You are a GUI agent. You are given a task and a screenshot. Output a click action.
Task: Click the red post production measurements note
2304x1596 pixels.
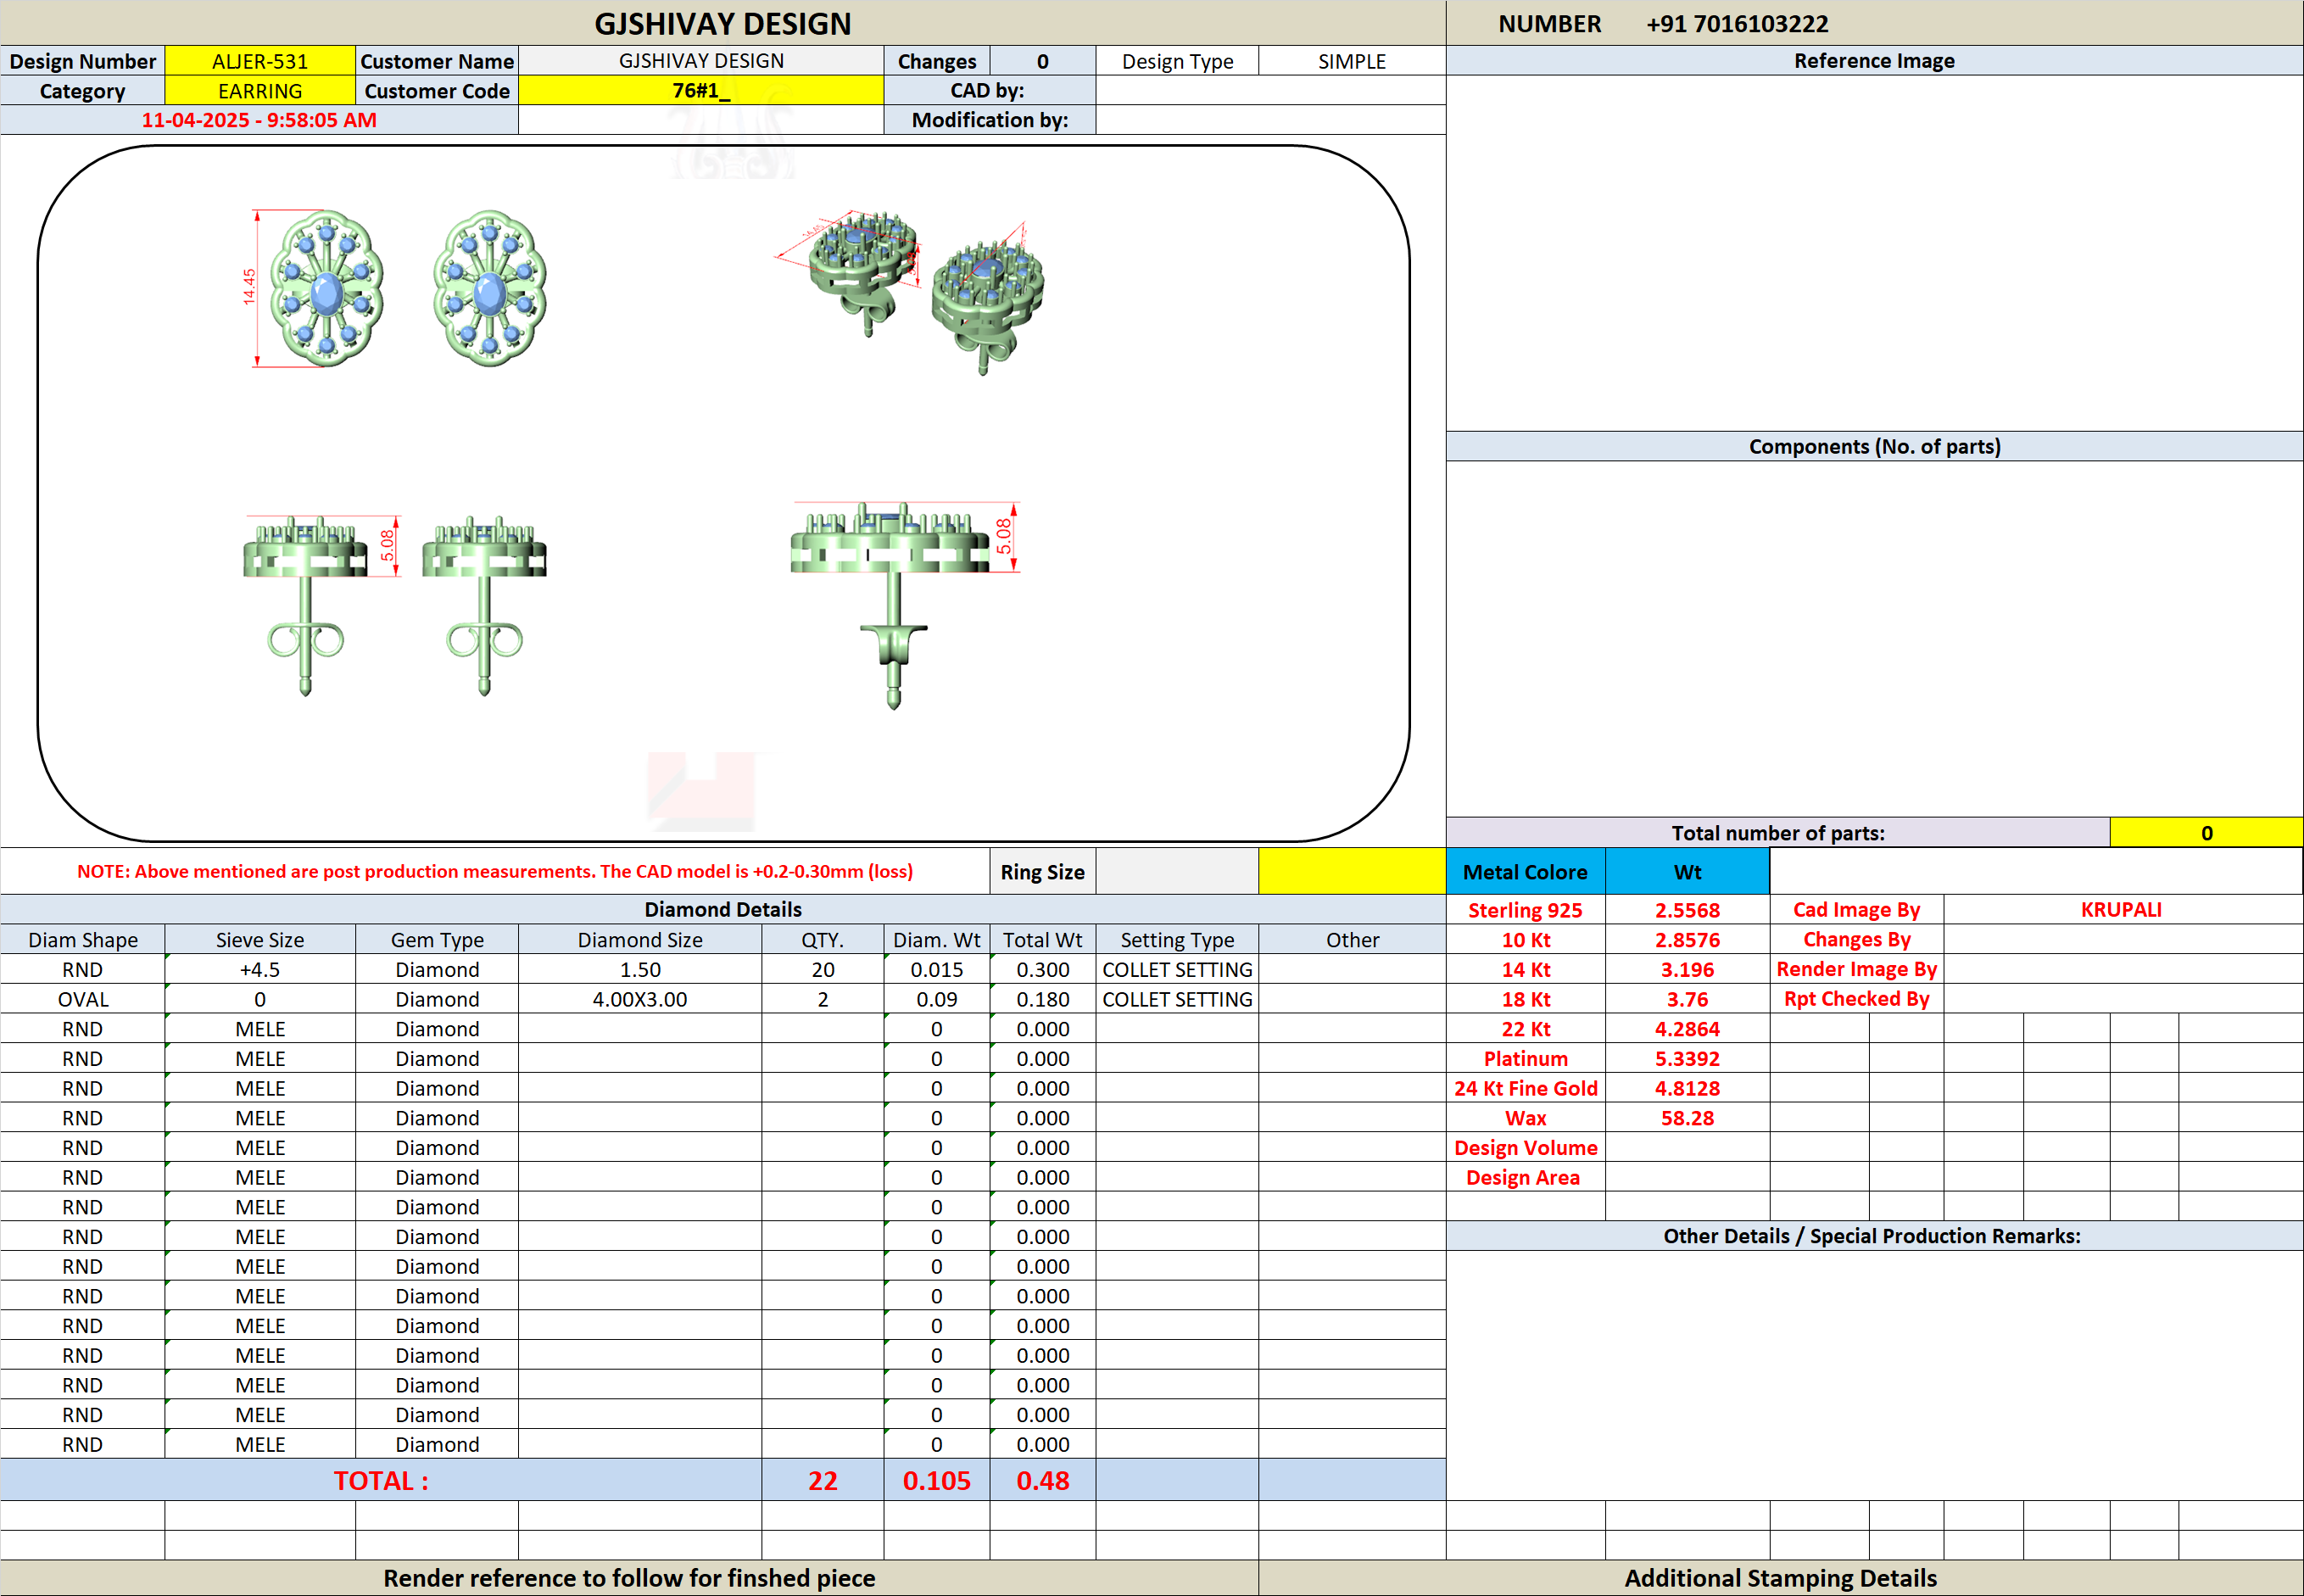pyautogui.click(x=495, y=872)
